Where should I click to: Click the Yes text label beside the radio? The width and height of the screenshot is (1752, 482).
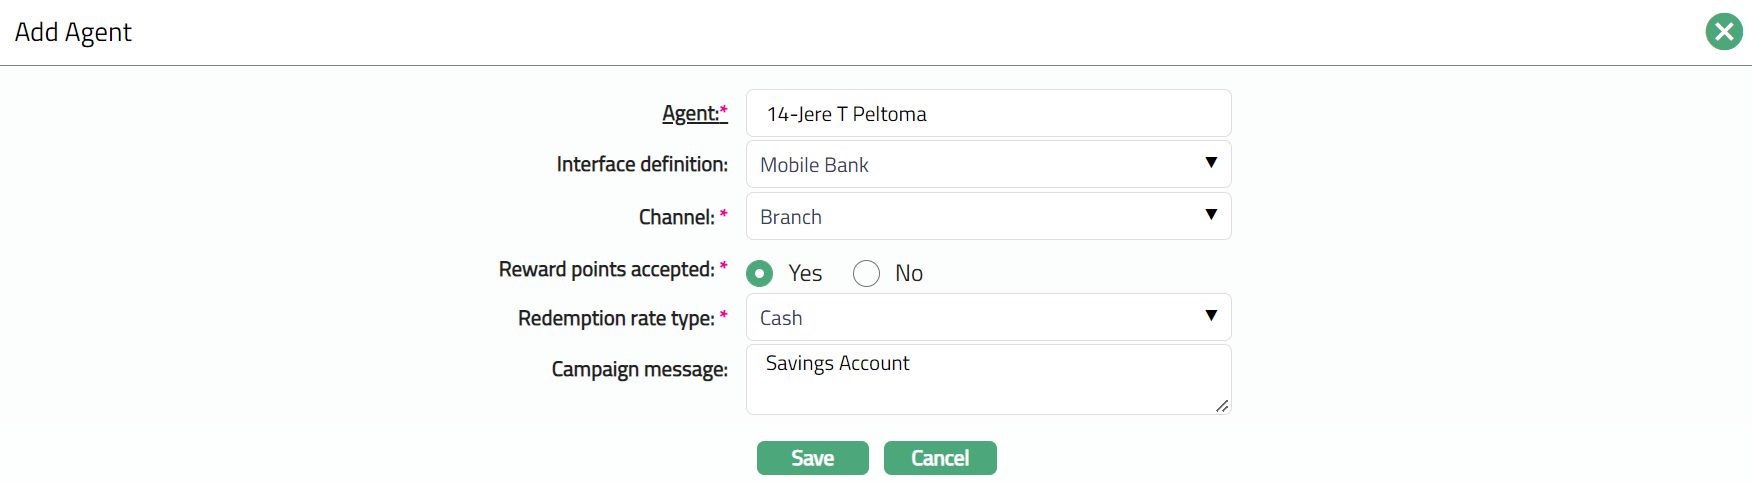coord(805,273)
